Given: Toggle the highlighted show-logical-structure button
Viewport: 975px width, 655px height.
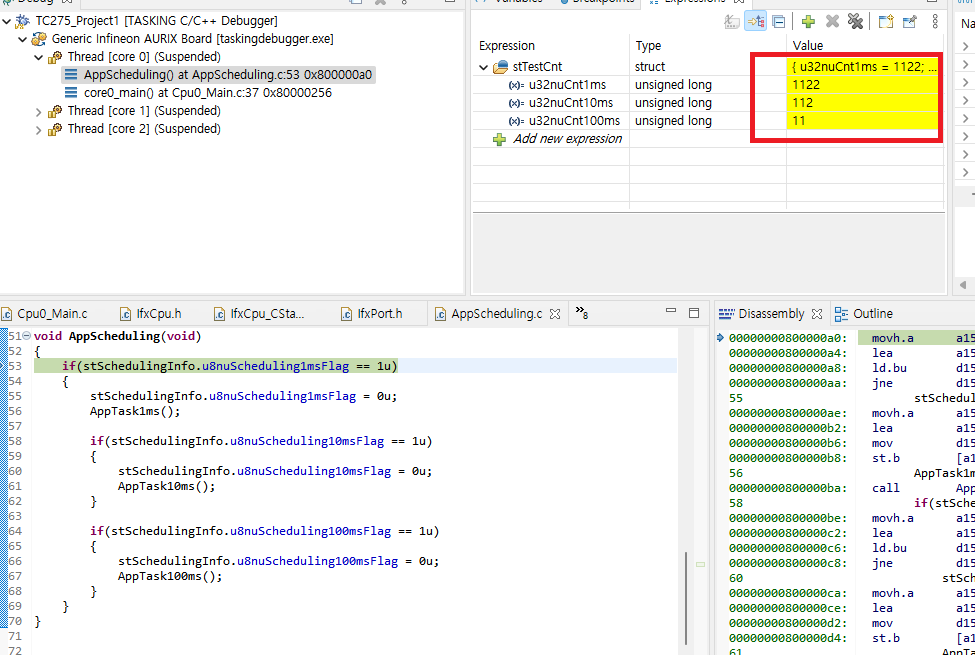Looking at the screenshot, I should 755,22.
